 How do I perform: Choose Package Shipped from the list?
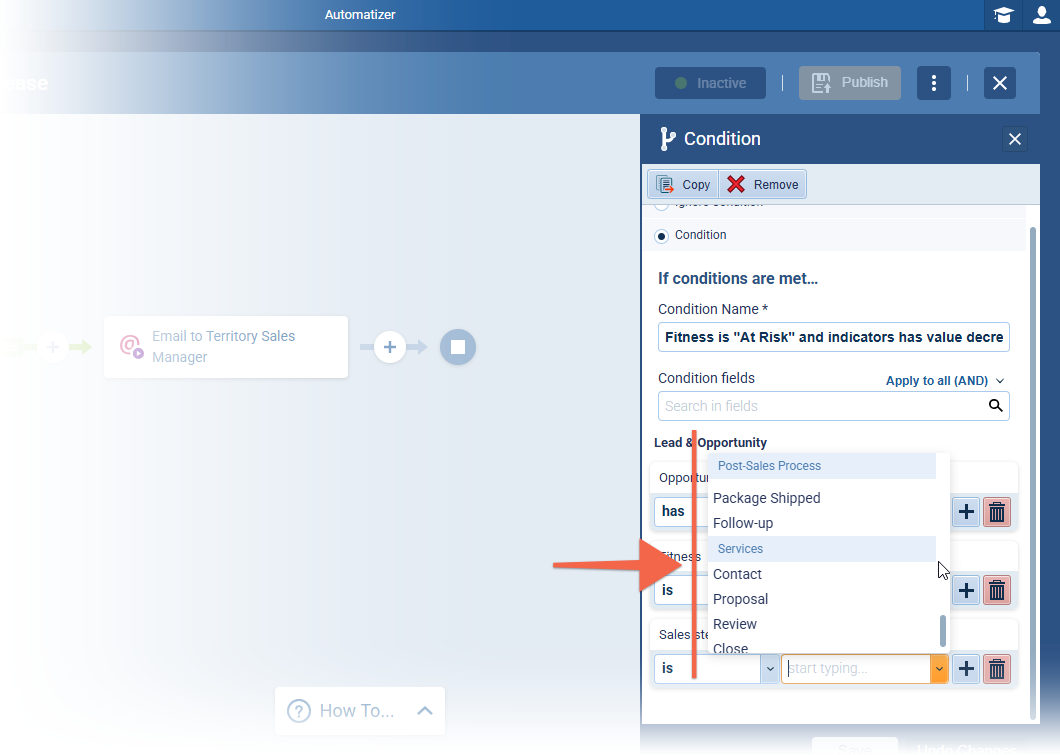766,498
